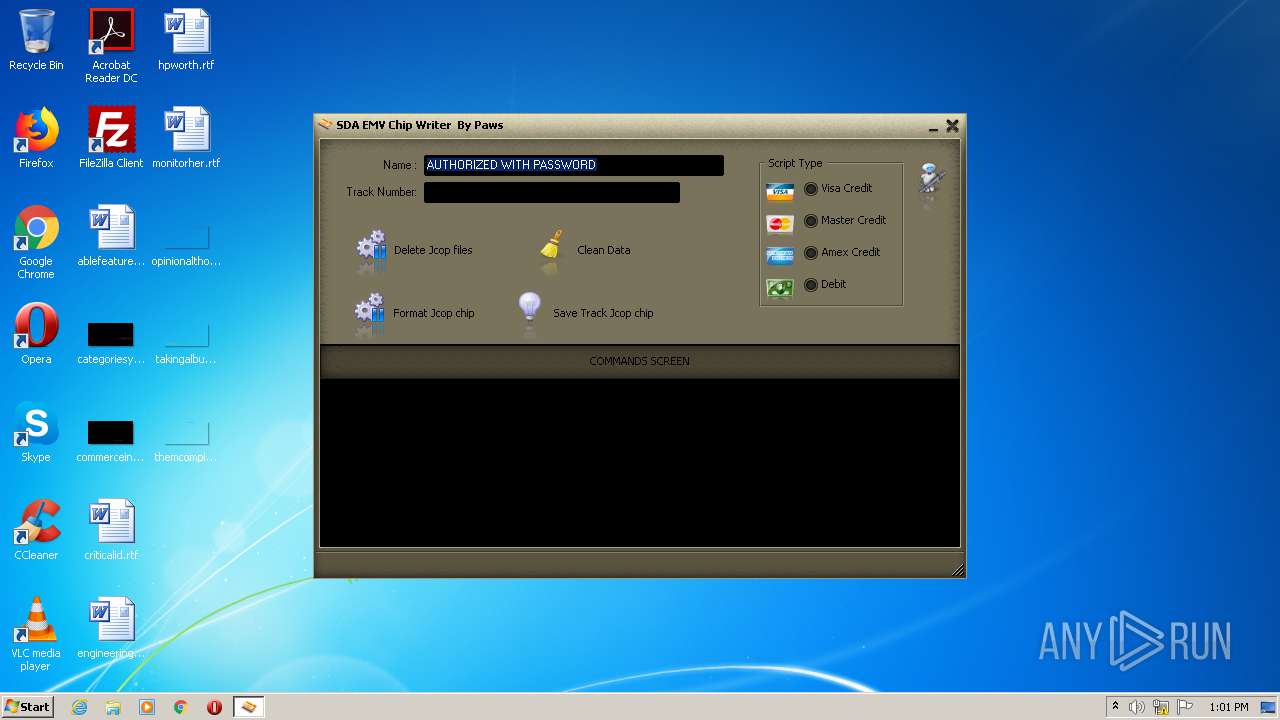Image resolution: width=1280 pixels, height=720 pixels.
Task: Select the CCleaner desktop shortcut
Action: point(36,530)
